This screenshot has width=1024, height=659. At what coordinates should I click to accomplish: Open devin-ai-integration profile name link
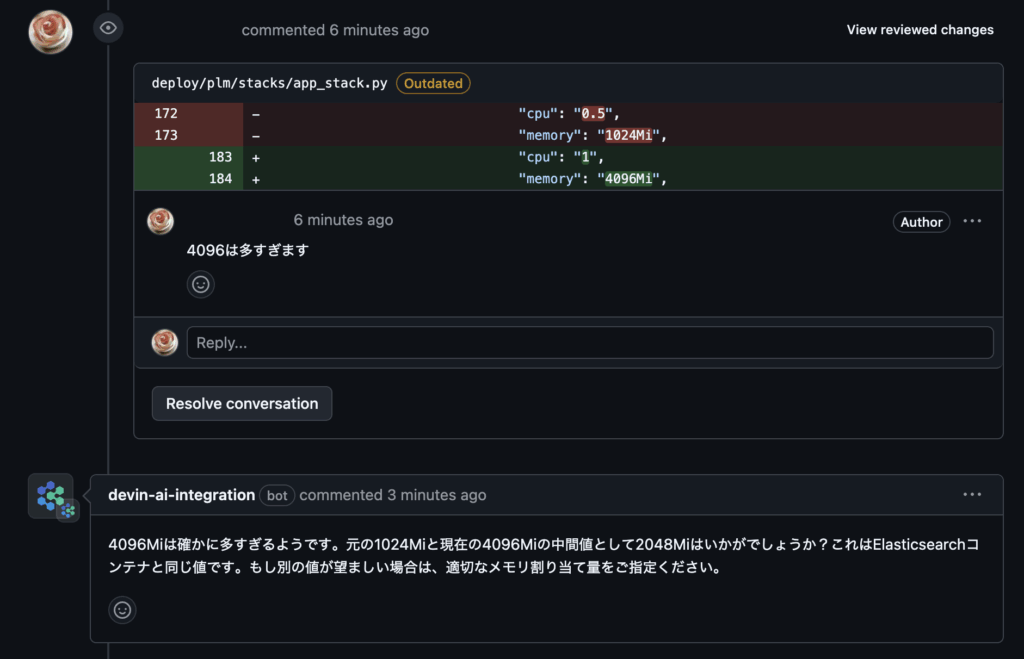(182, 495)
